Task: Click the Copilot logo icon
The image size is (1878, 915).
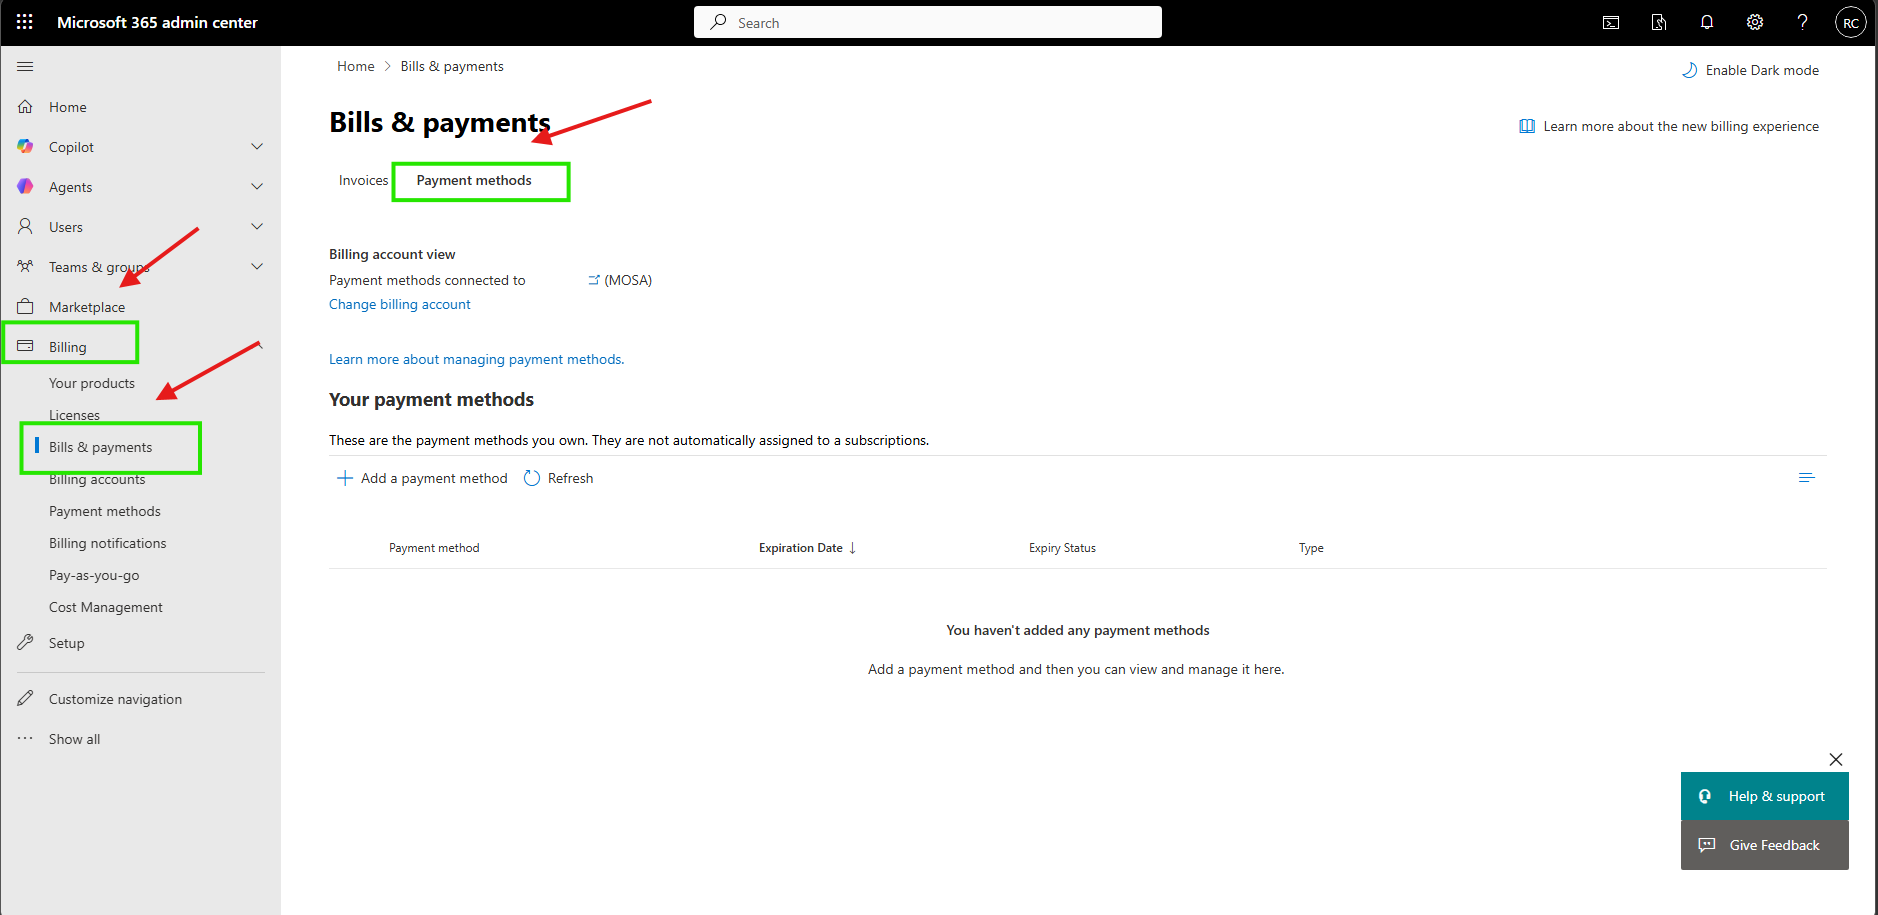Action: 26,147
